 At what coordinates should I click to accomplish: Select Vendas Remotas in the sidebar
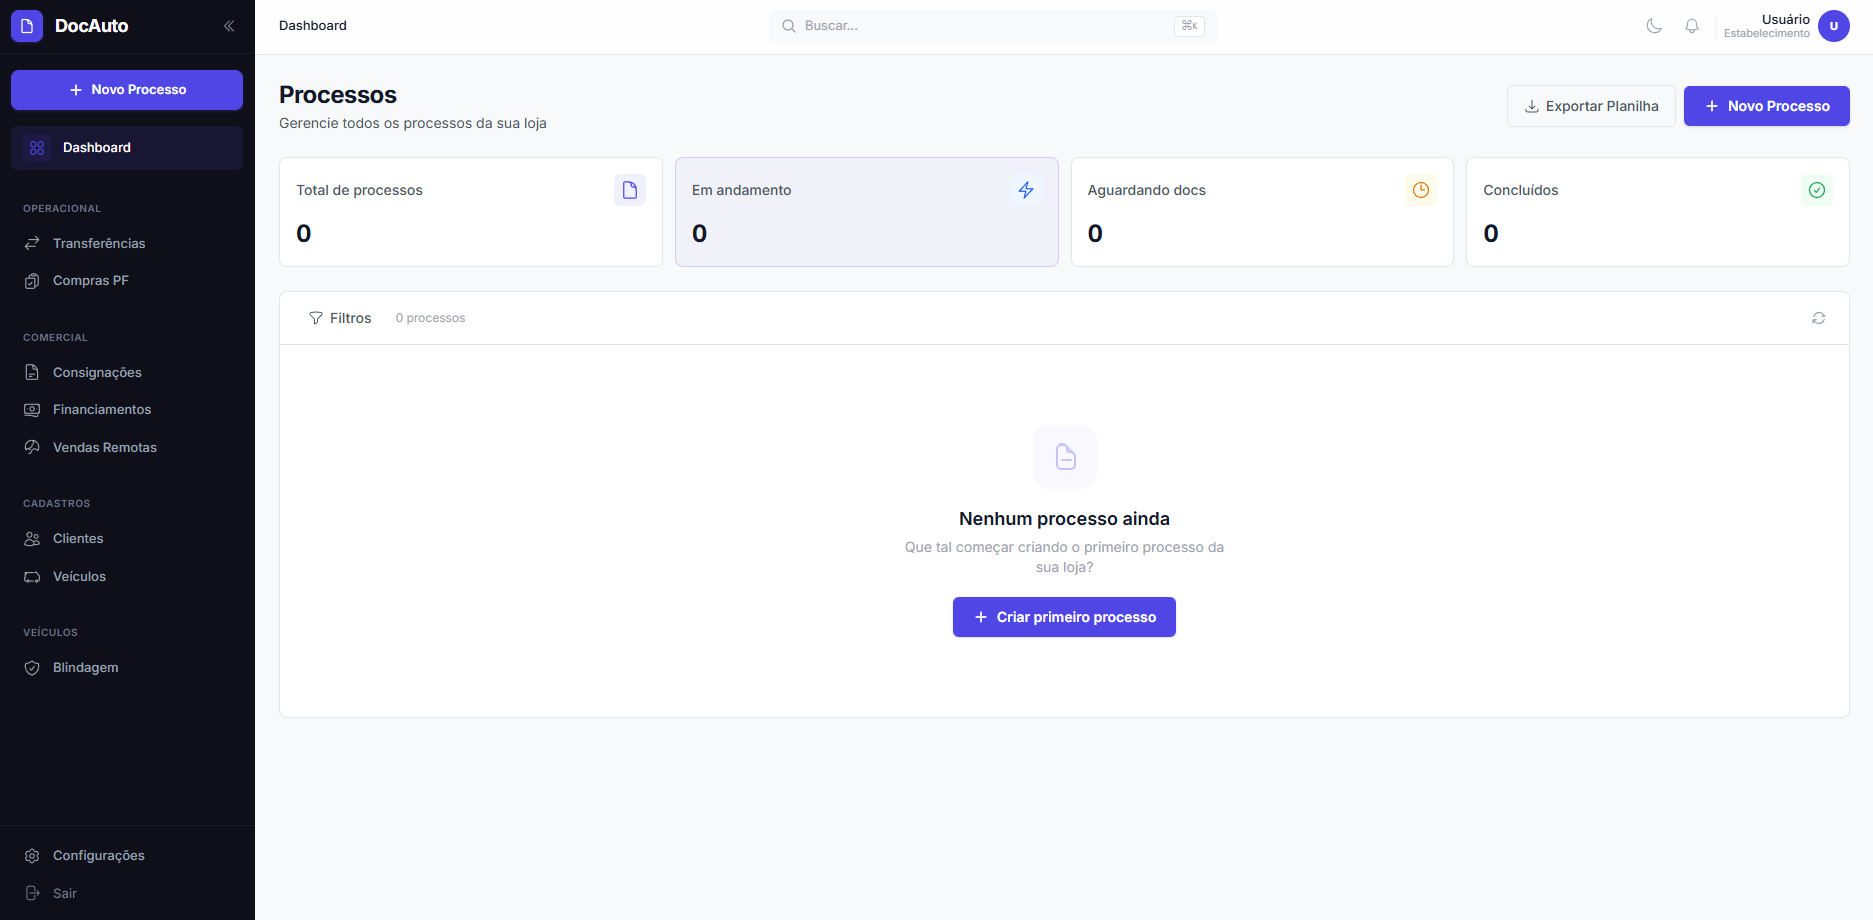click(x=104, y=447)
